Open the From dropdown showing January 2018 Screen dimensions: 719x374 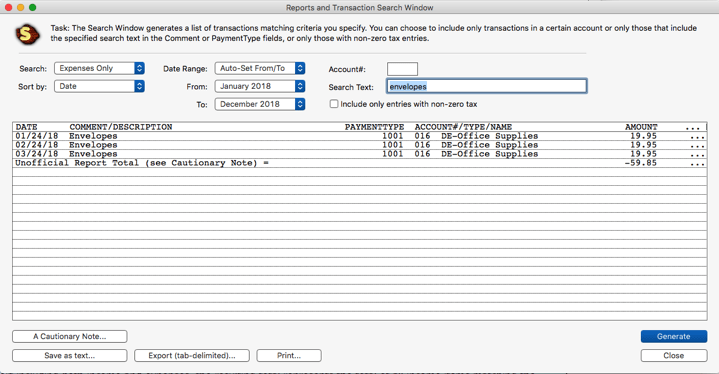260,86
